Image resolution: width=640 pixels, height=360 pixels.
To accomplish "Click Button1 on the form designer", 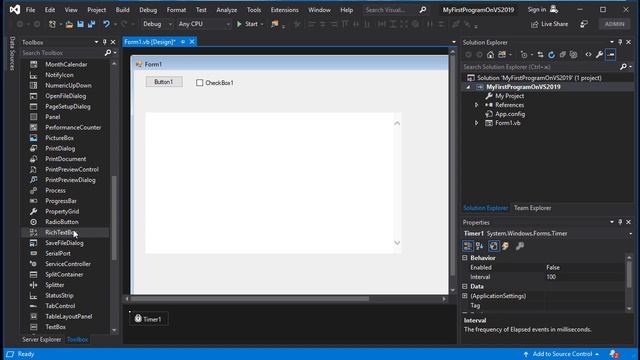I will coord(164,82).
